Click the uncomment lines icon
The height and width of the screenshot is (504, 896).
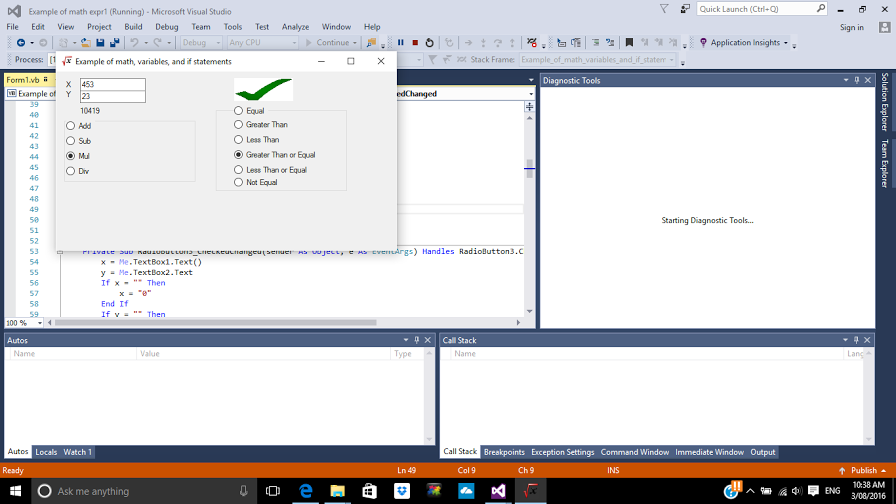[x=610, y=43]
